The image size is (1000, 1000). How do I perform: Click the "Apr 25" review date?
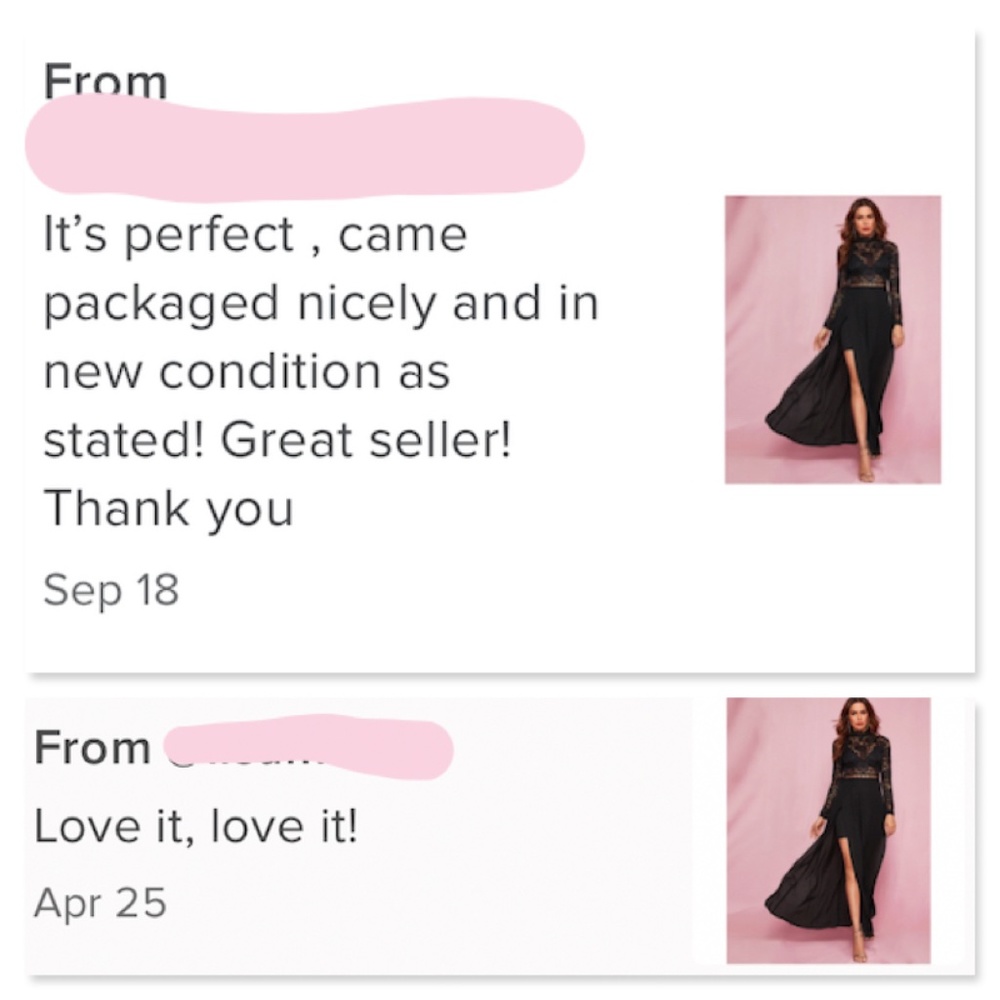(99, 903)
